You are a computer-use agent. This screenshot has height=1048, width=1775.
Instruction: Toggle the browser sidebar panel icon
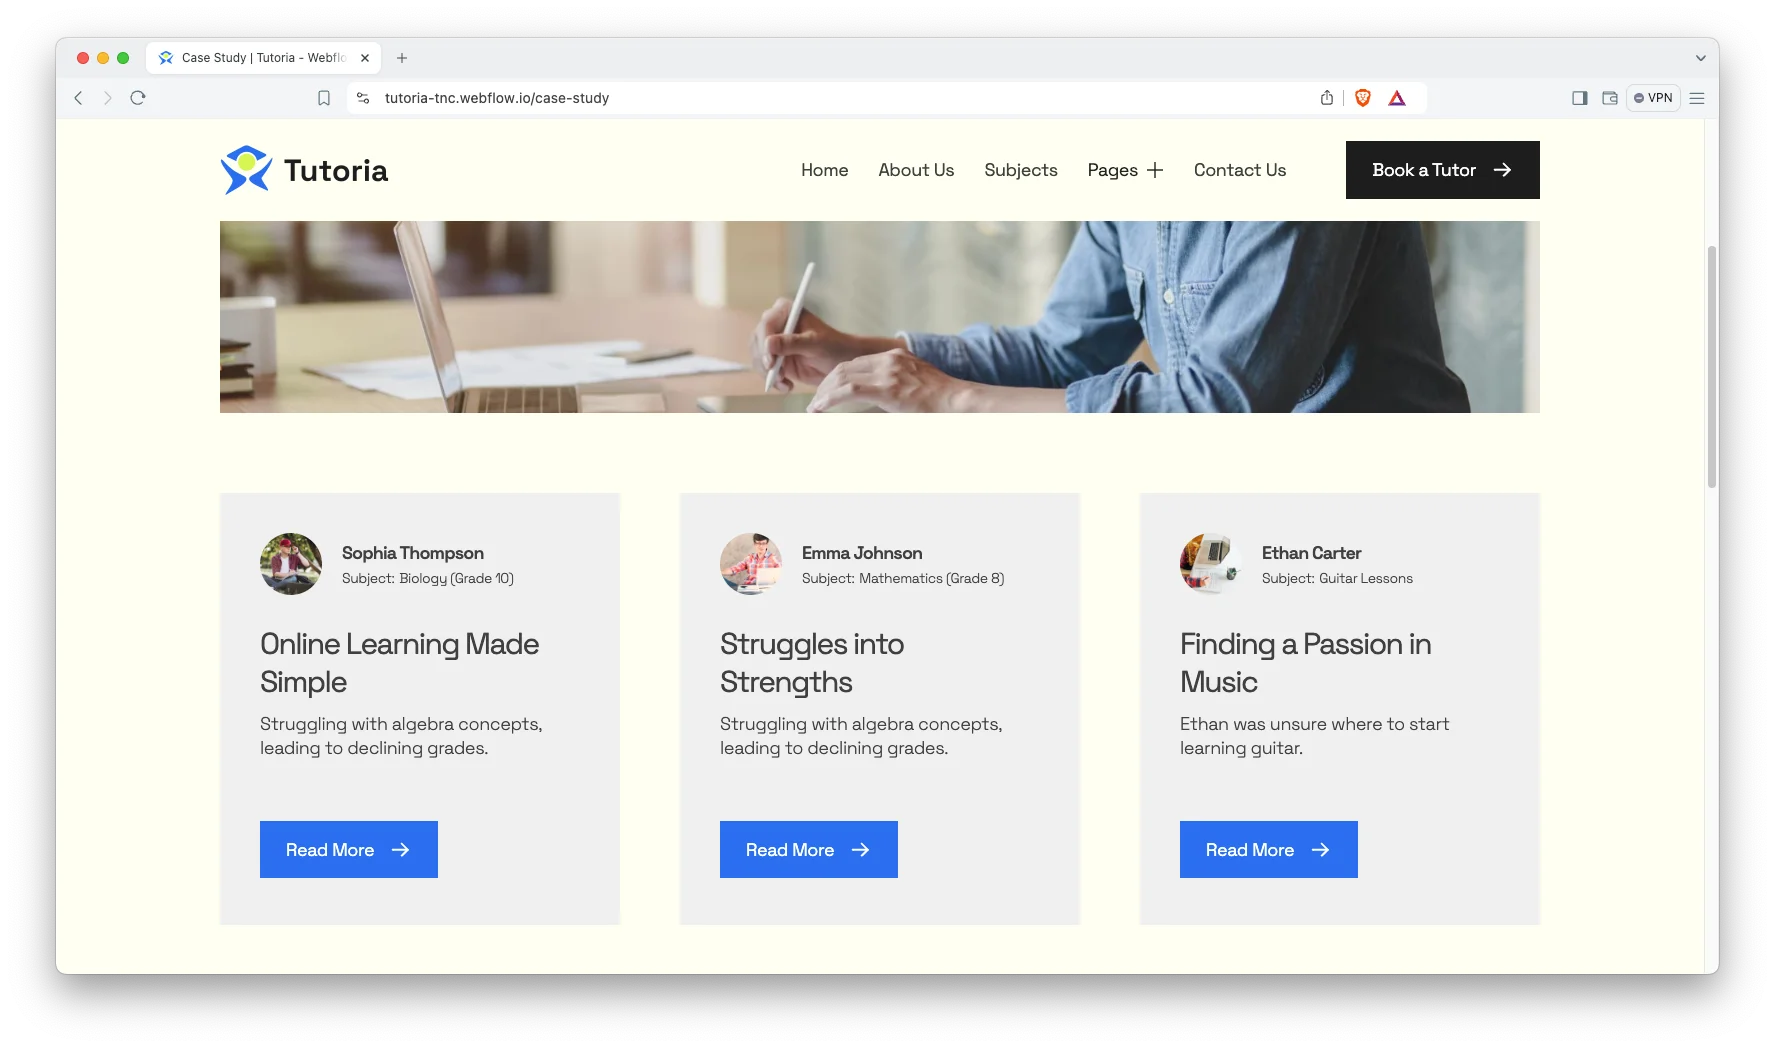tap(1580, 98)
